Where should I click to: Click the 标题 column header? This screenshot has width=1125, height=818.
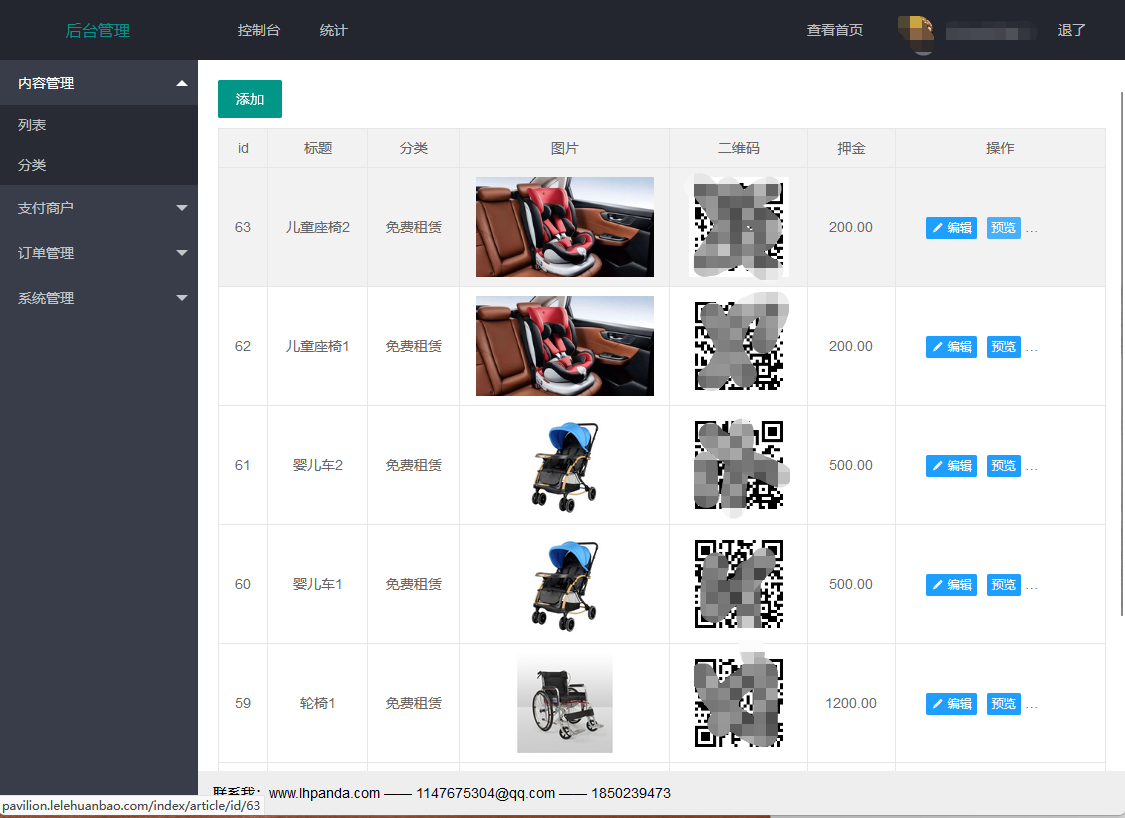point(318,148)
